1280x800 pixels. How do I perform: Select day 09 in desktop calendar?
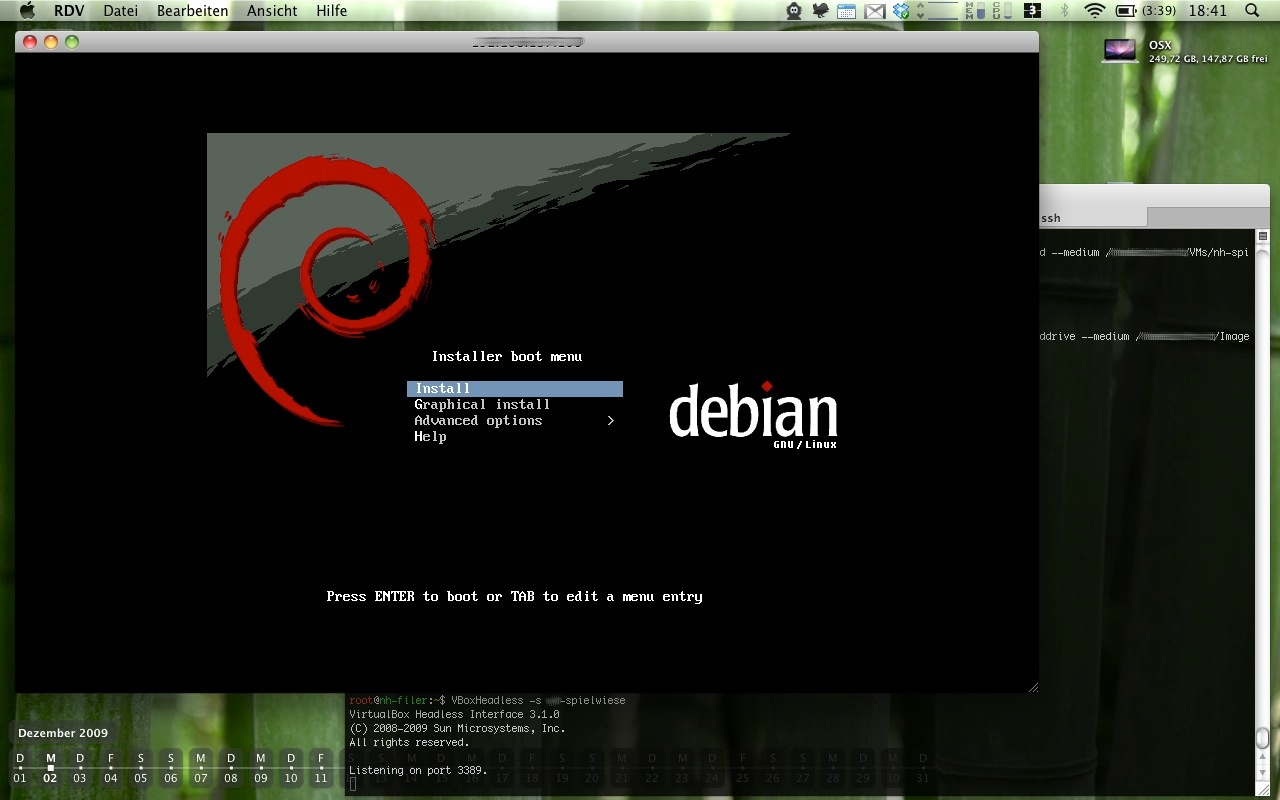261,769
